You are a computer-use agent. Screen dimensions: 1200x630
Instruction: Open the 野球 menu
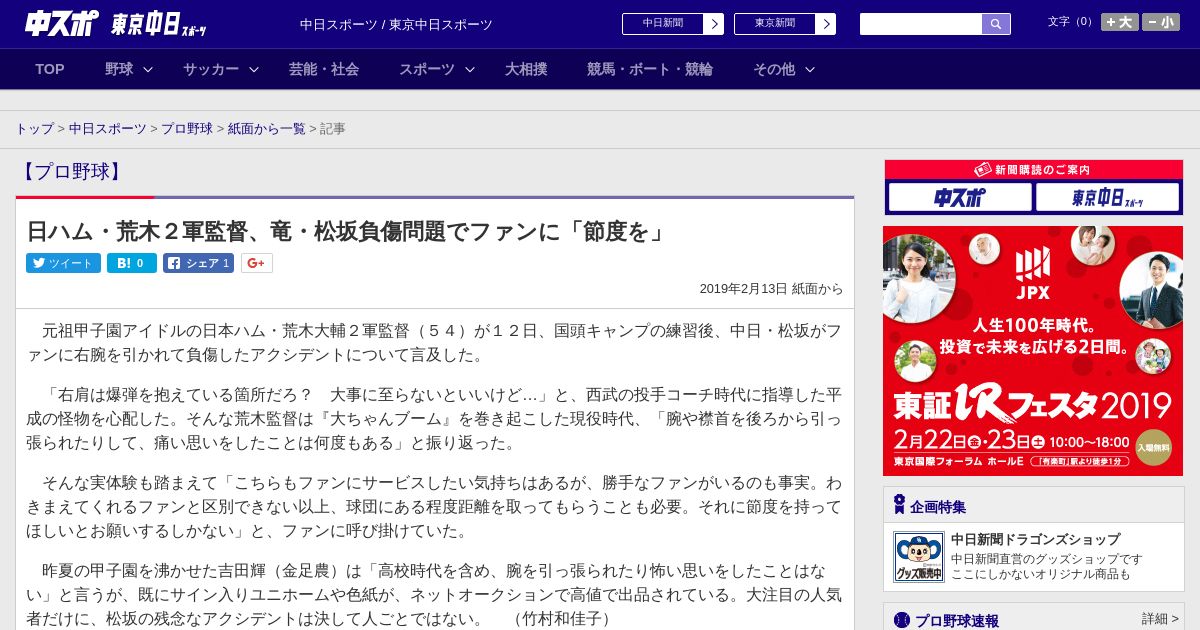click(x=119, y=69)
